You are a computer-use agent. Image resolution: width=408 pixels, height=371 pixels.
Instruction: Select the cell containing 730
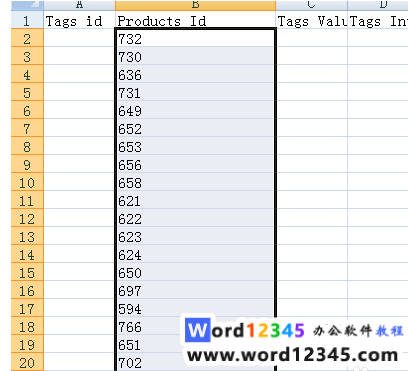coord(196,56)
